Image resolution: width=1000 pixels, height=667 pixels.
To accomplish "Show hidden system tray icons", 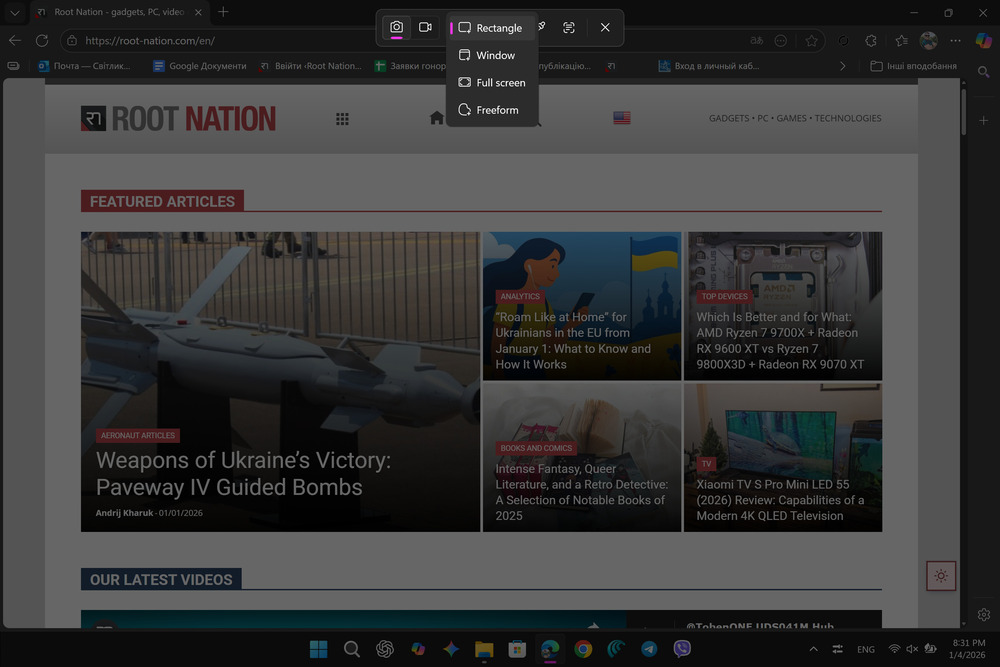I will (813, 649).
